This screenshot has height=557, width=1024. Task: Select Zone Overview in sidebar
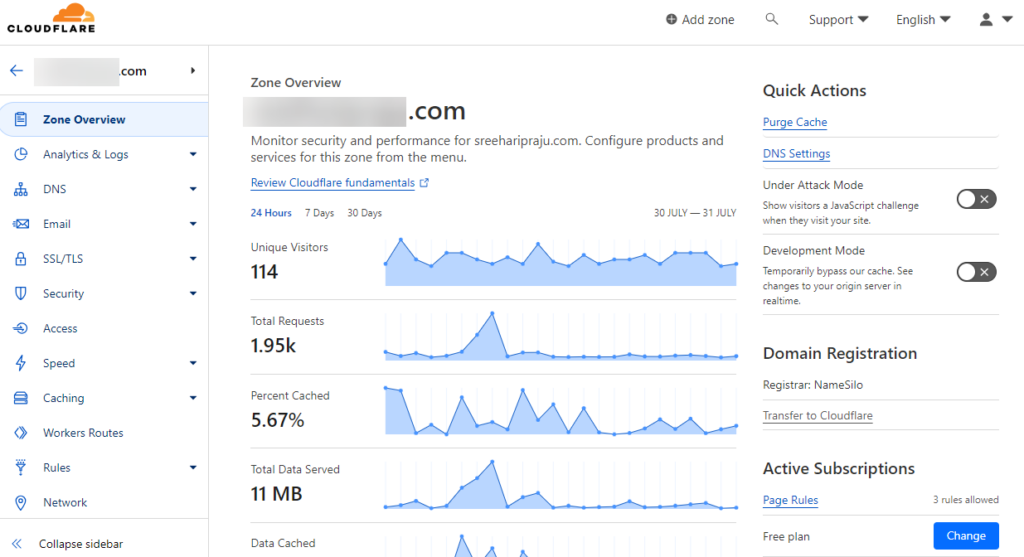pyautogui.click(x=104, y=119)
